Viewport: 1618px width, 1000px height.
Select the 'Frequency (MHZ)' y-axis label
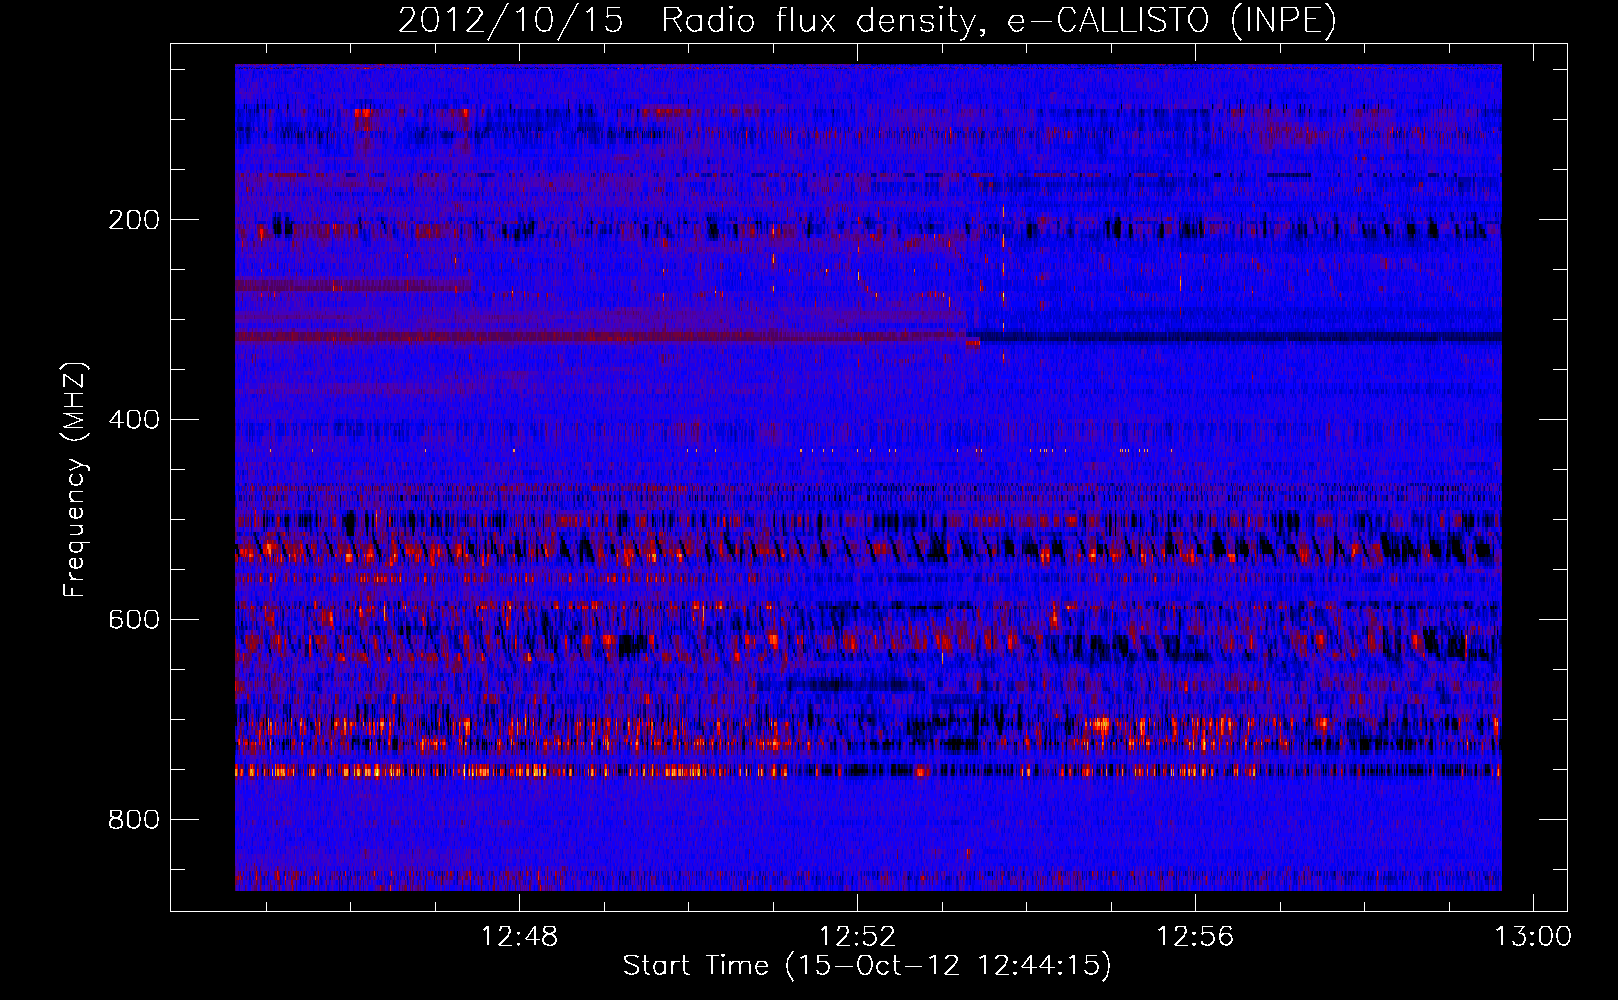point(75,479)
